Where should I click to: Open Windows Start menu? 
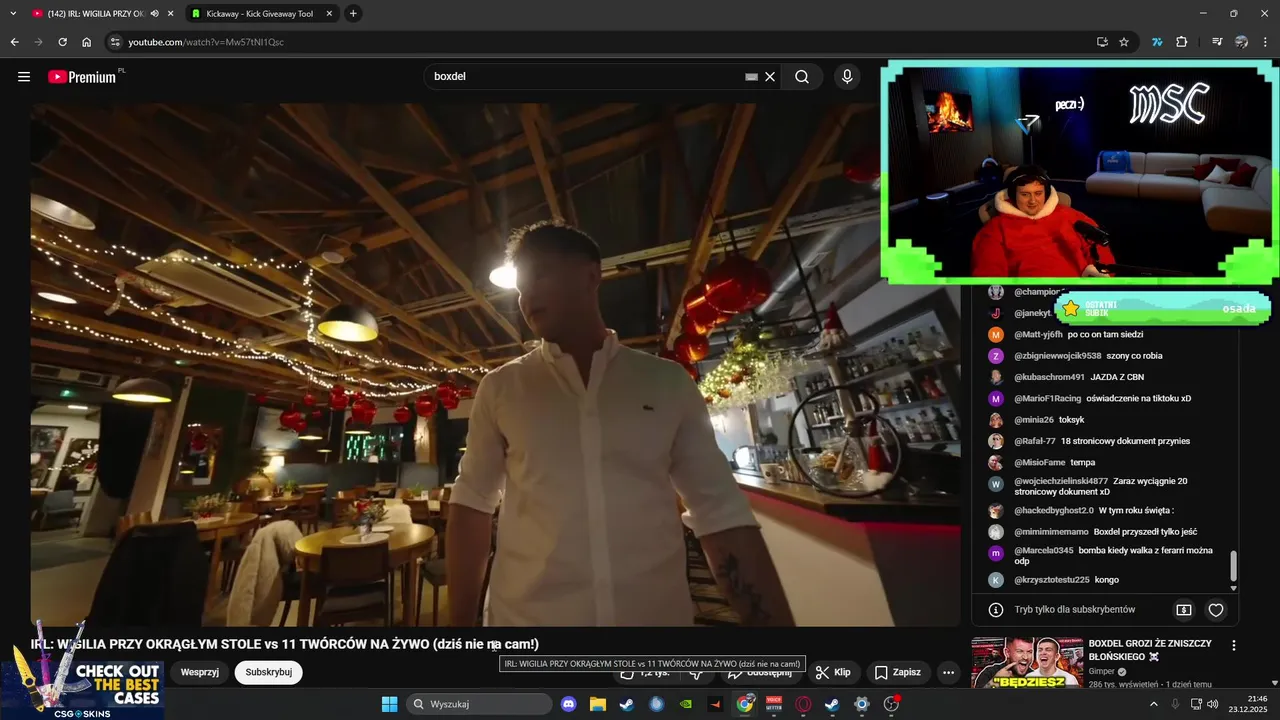coord(390,704)
